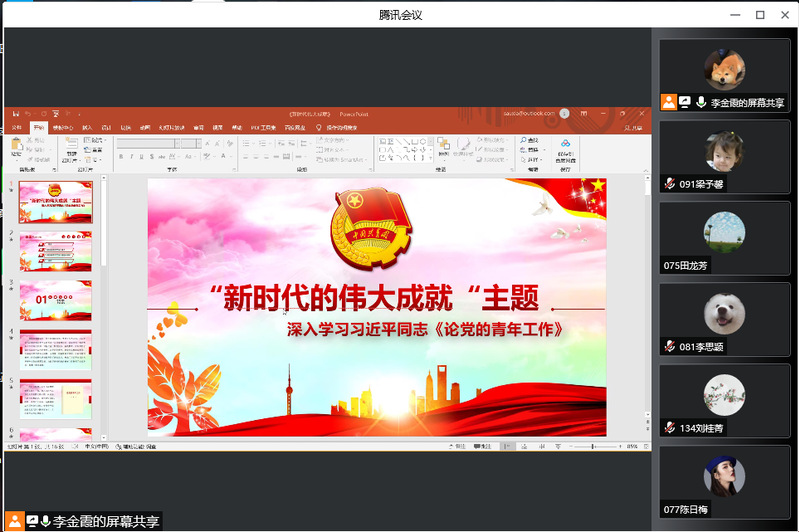The width and height of the screenshot is (799, 532).
Task: Toggle Bold formatting in the font group
Action: [x=121, y=156]
